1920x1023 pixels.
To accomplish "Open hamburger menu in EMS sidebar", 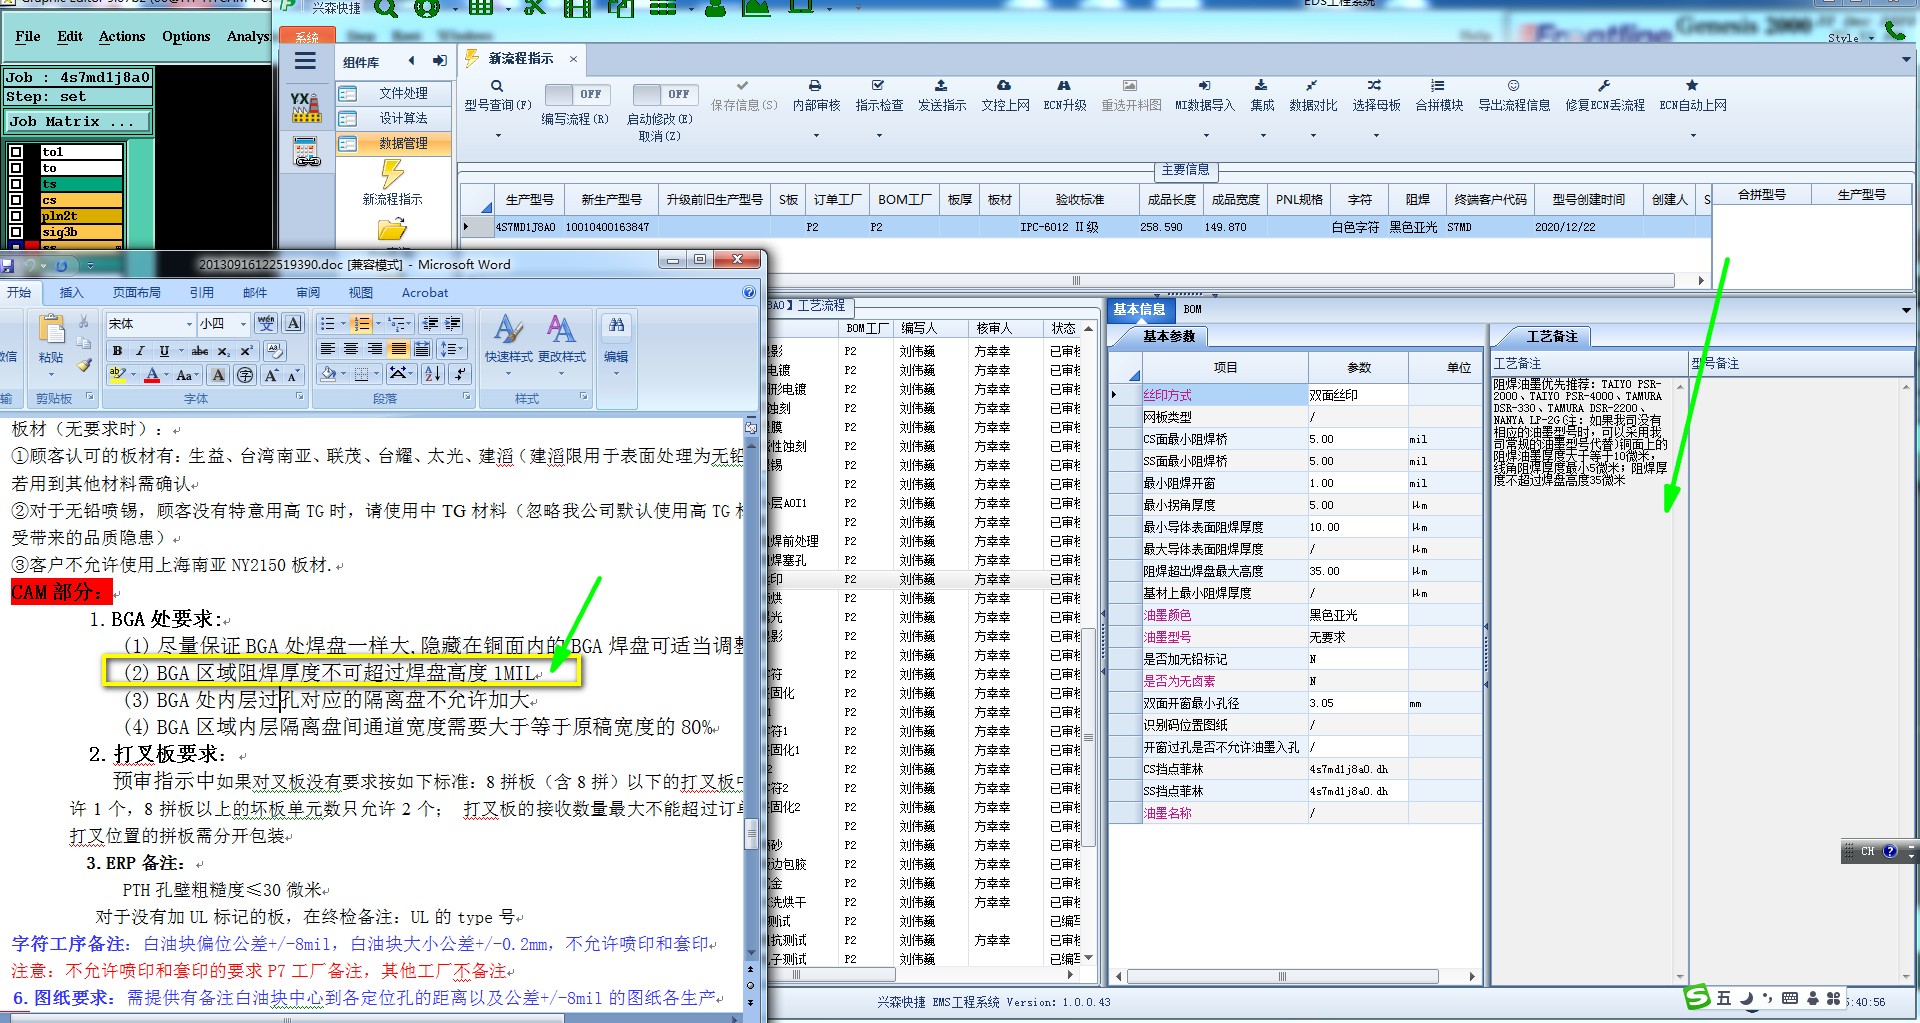I will pyautogui.click(x=305, y=61).
